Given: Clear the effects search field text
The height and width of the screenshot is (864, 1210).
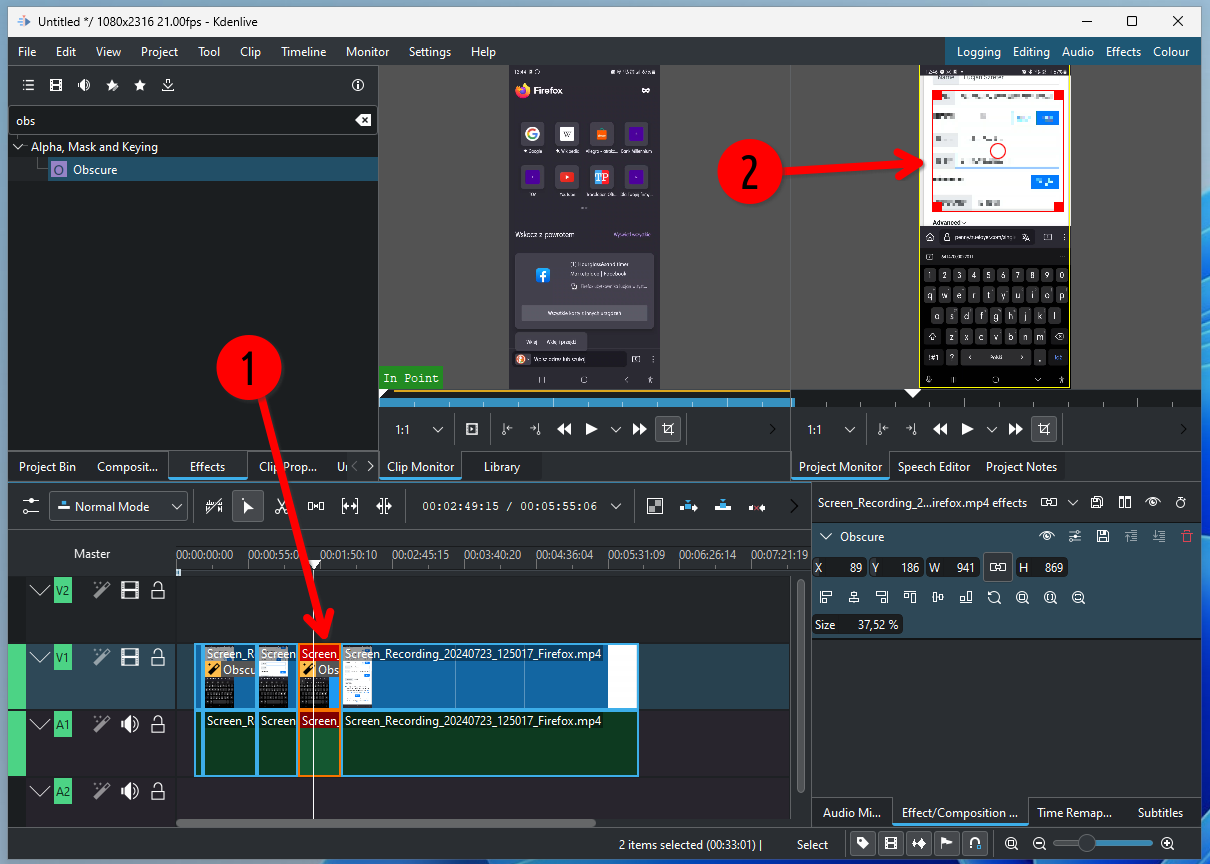Looking at the screenshot, I should (x=363, y=120).
